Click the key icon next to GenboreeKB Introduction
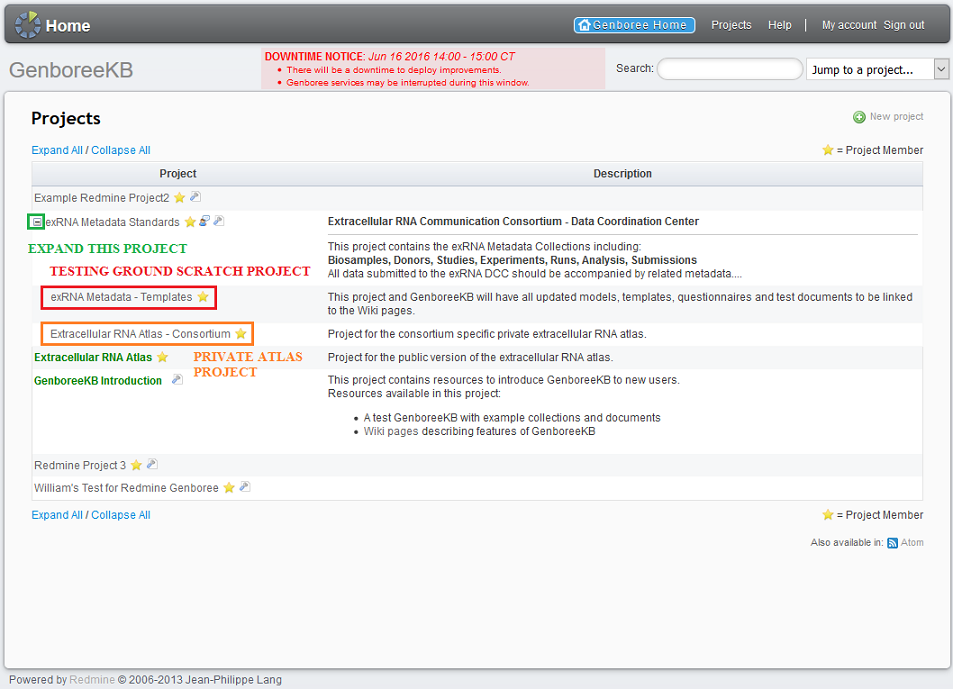This screenshot has width=953, height=689. coord(177,380)
